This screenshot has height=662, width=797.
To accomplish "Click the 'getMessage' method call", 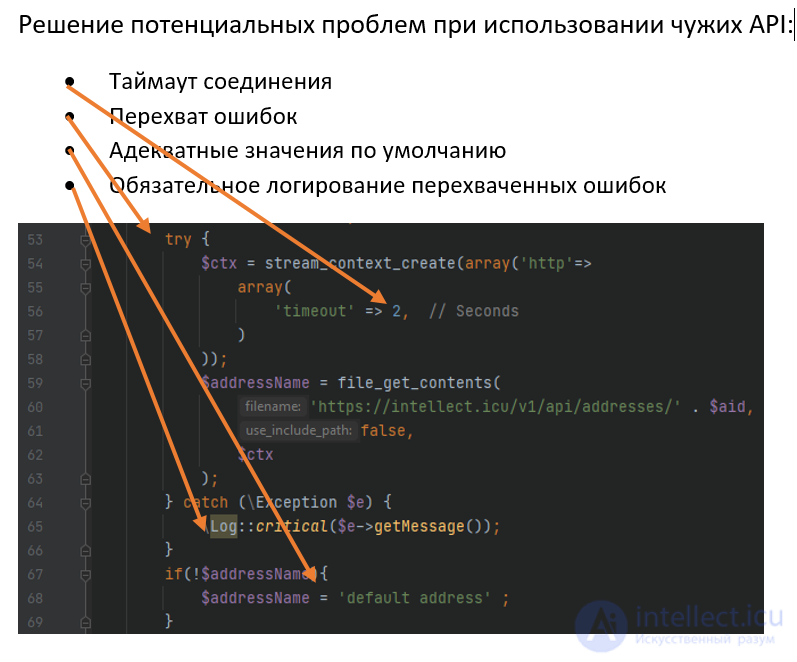I will [x=419, y=526].
